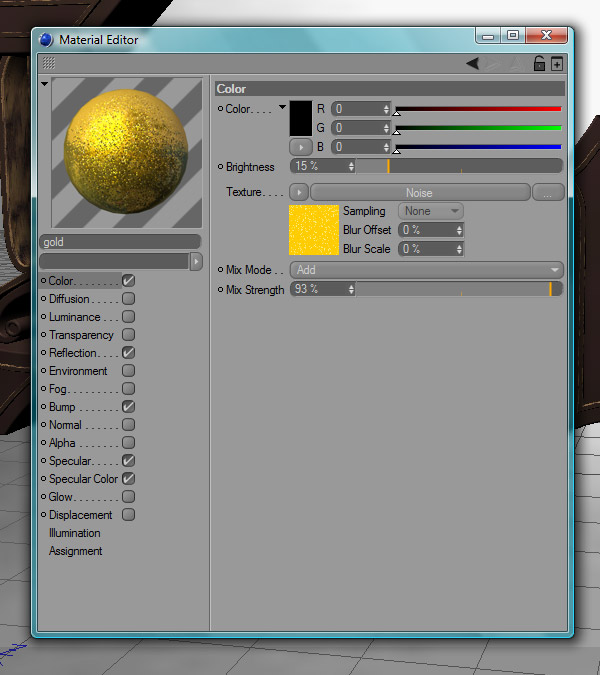Toggle the lock icon in toolbar
This screenshot has height=675, width=600.
pyautogui.click(x=539, y=64)
